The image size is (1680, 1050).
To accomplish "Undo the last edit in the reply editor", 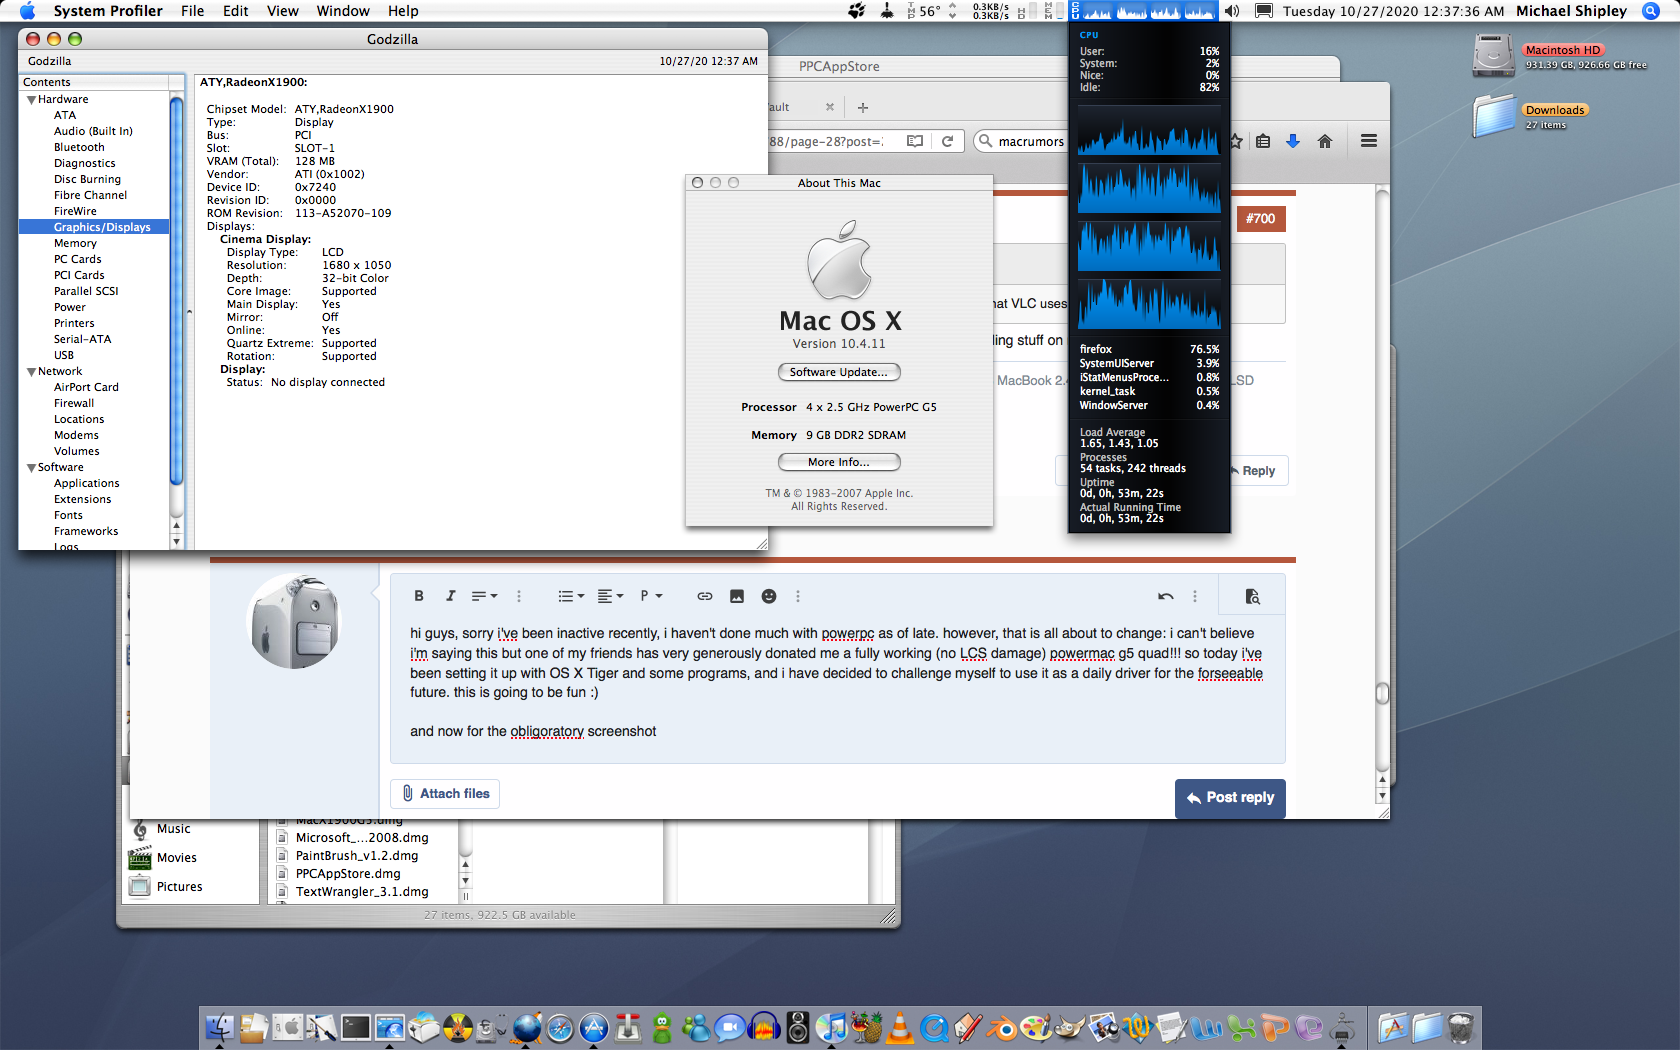I will [1165, 596].
